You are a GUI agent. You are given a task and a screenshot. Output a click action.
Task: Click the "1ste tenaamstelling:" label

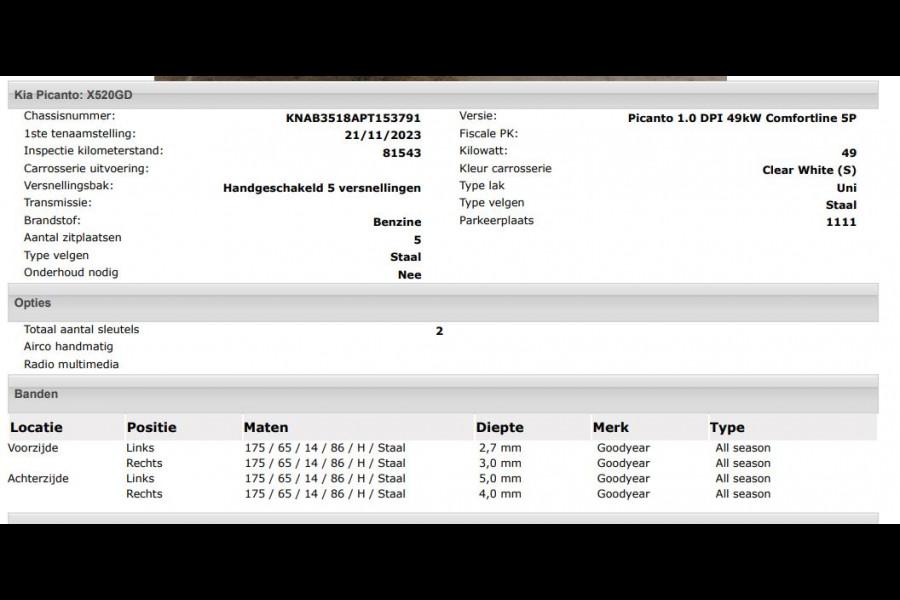click(80, 133)
